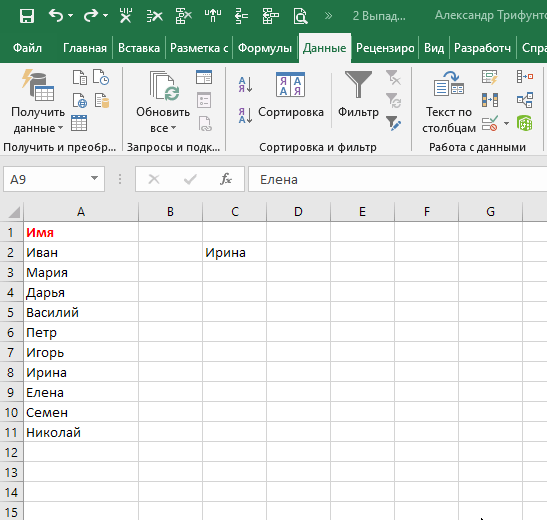Click the Save icon in quick access toolbar

pyautogui.click(x=27, y=16)
